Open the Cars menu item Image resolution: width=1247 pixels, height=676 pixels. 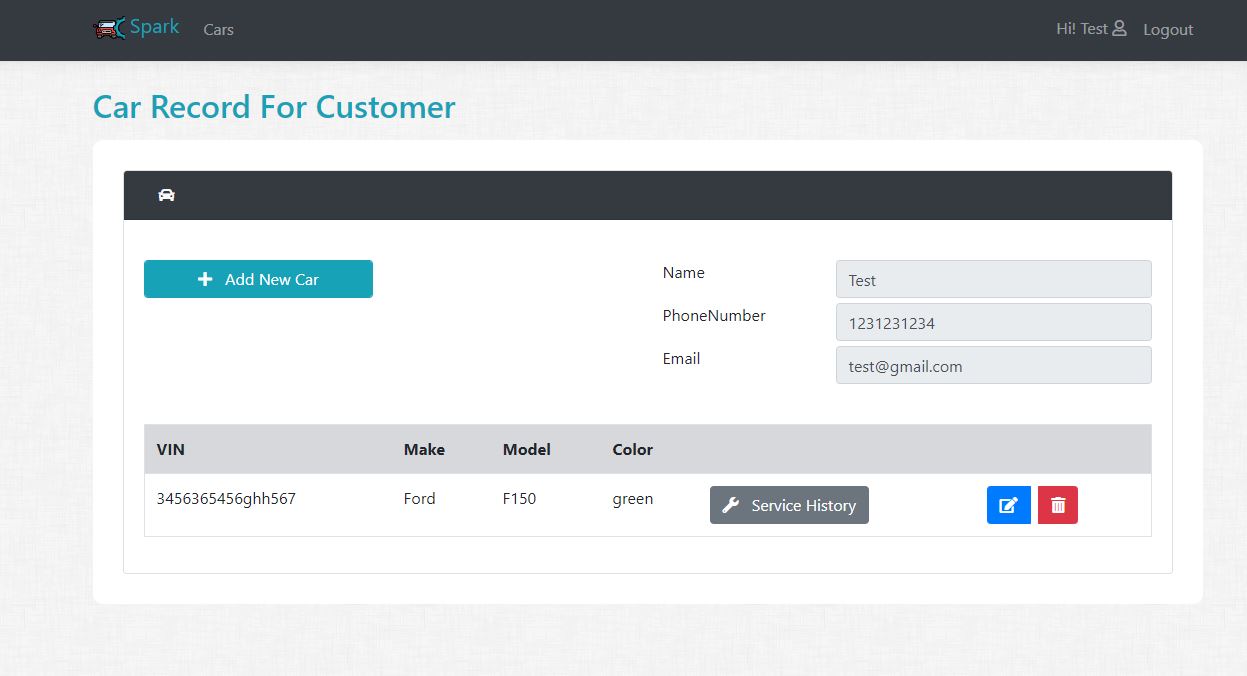coord(218,29)
